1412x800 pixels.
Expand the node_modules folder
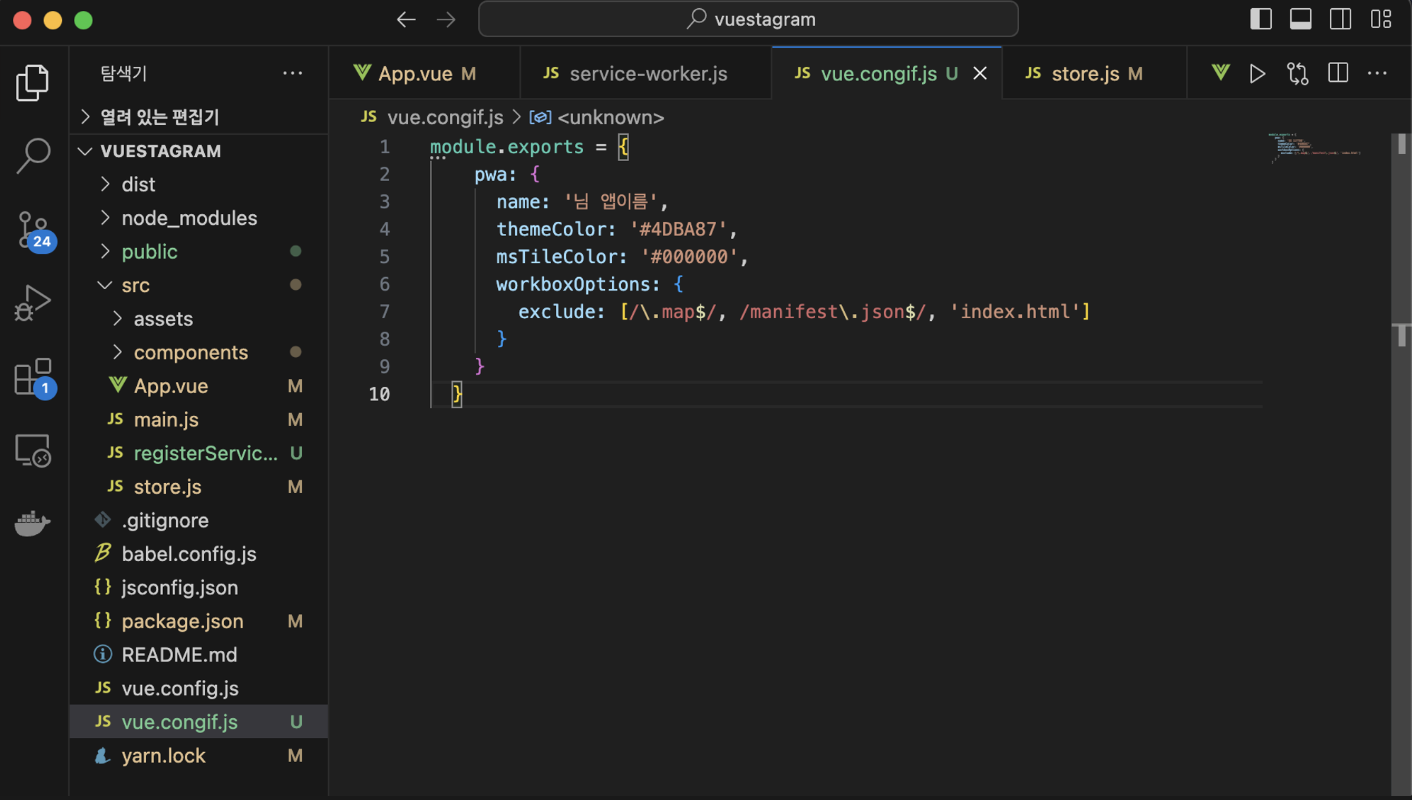point(199,218)
